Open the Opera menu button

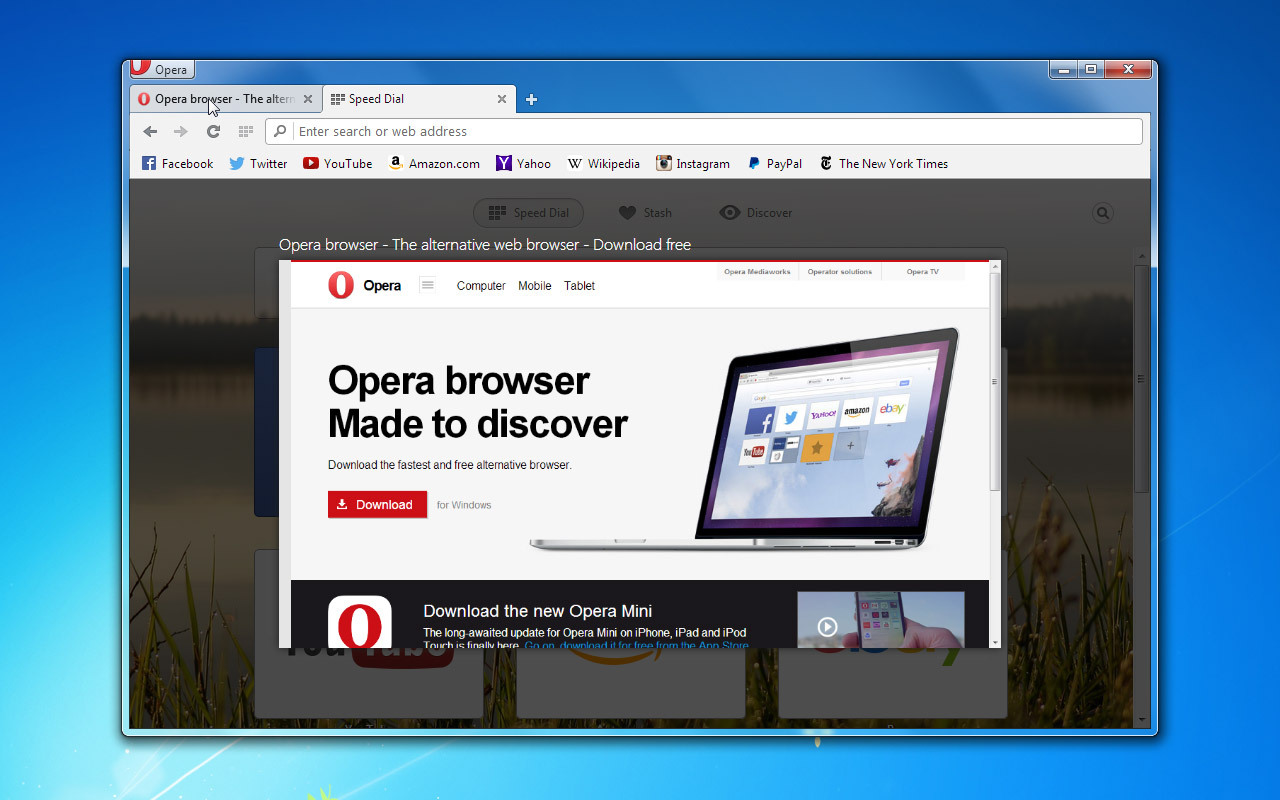tap(162, 70)
